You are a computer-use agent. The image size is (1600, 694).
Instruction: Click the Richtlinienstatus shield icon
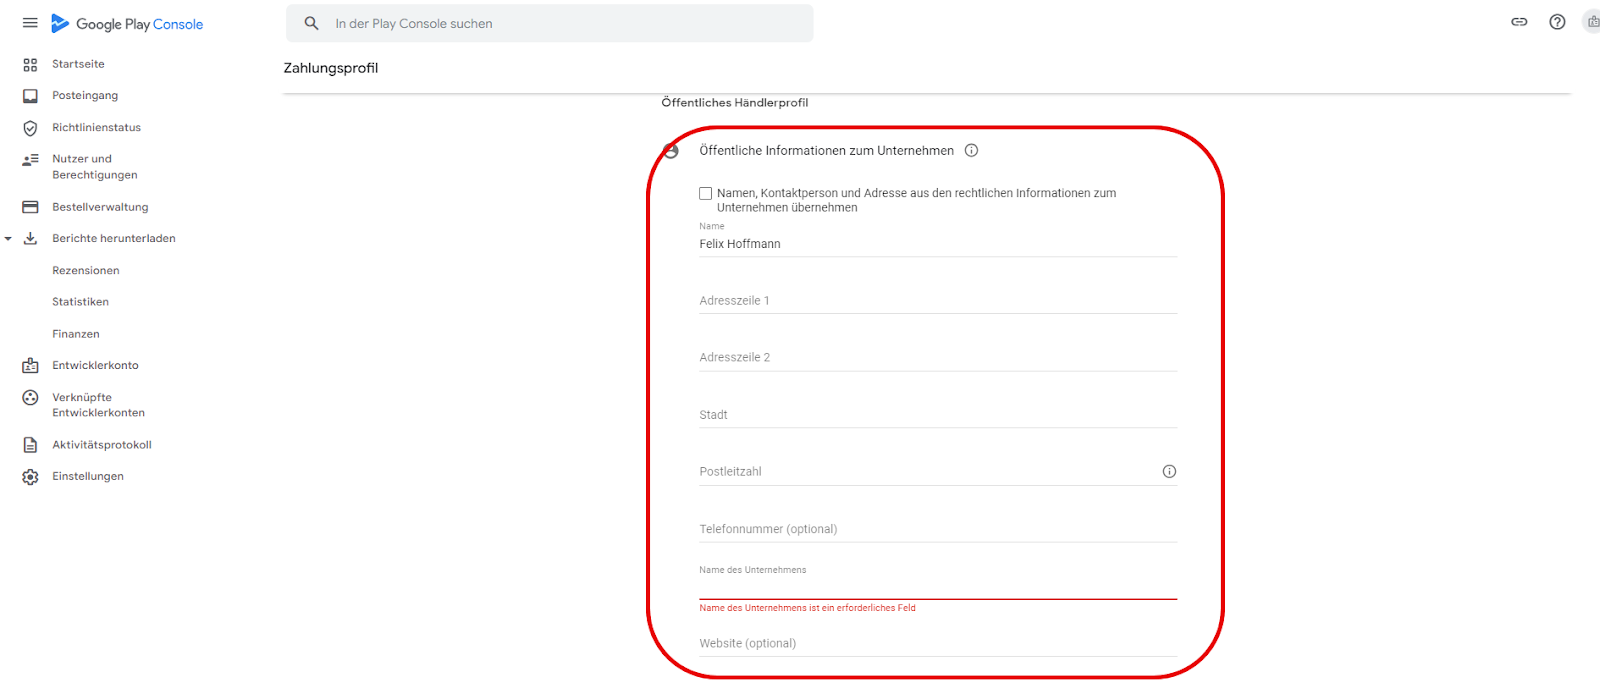click(x=30, y=128)
